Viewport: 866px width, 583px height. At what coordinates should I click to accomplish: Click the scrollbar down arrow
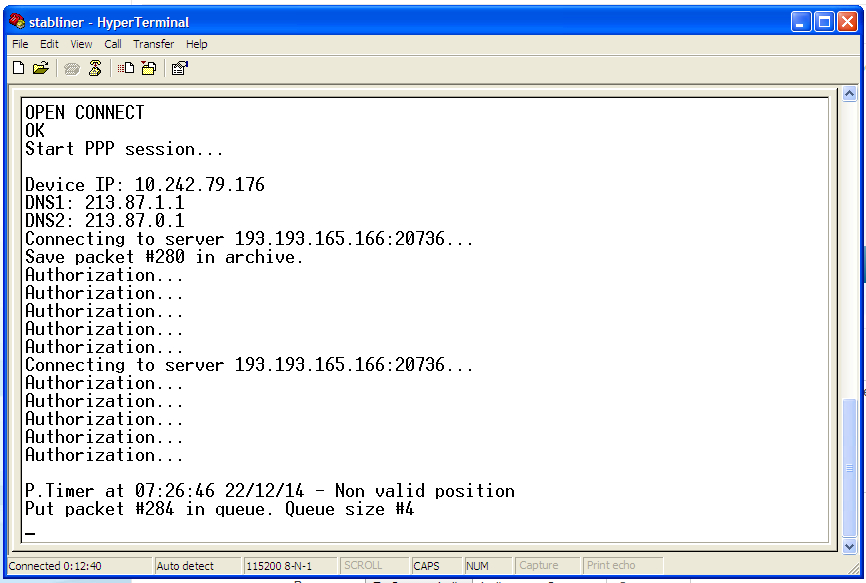tap(849, 547)
